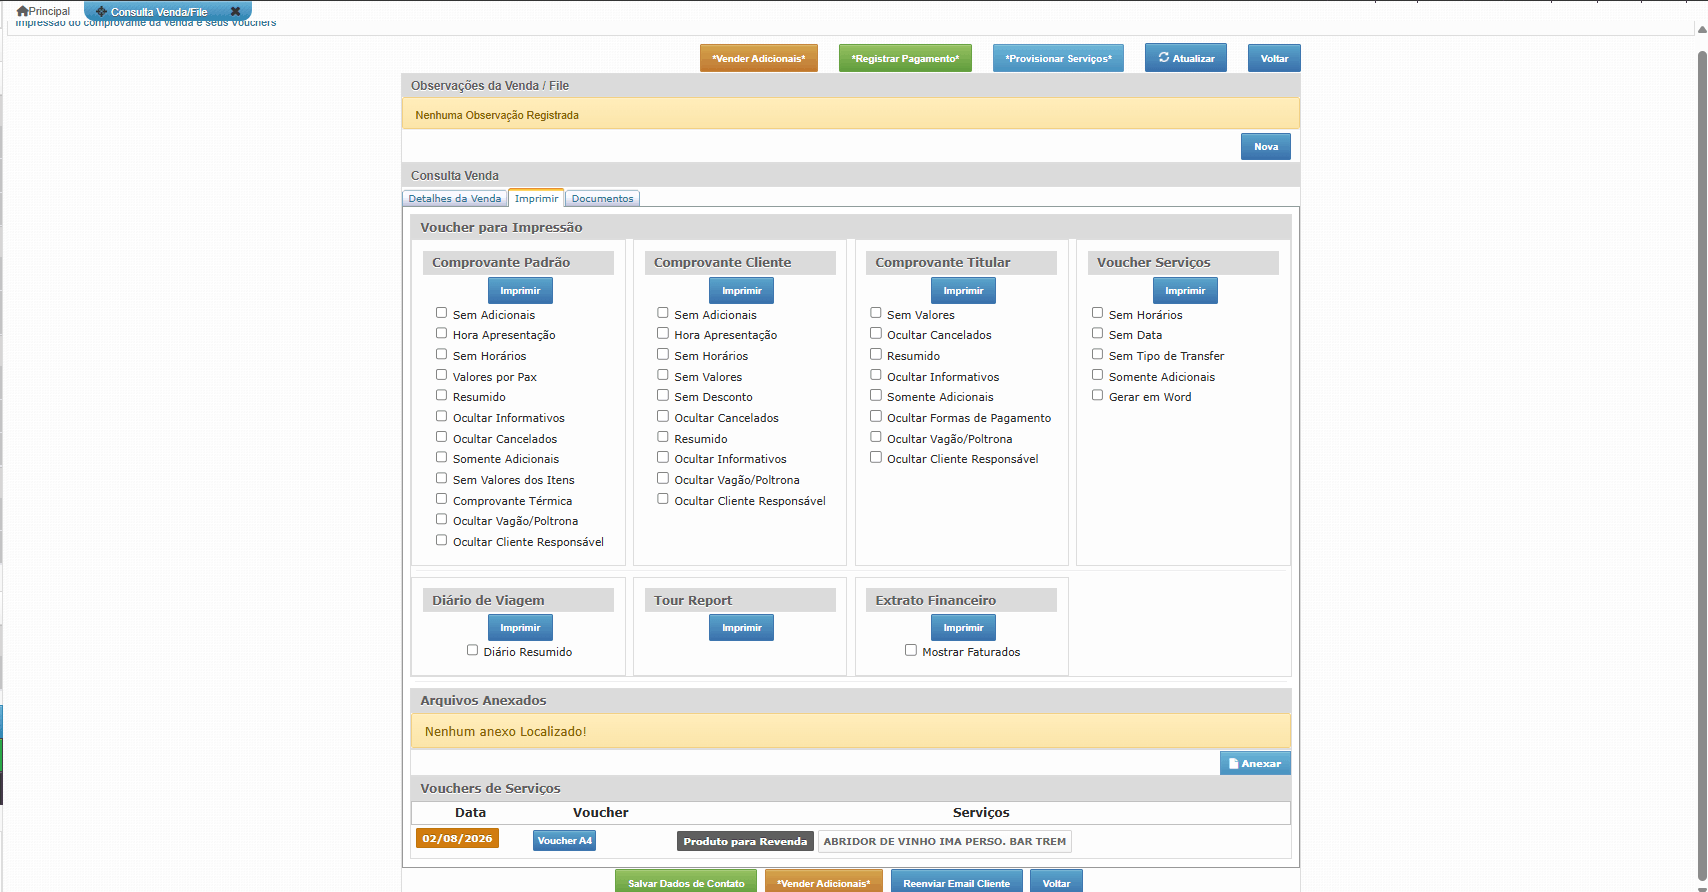Print the Comprovante Padrão

click(x=520, y=290)
